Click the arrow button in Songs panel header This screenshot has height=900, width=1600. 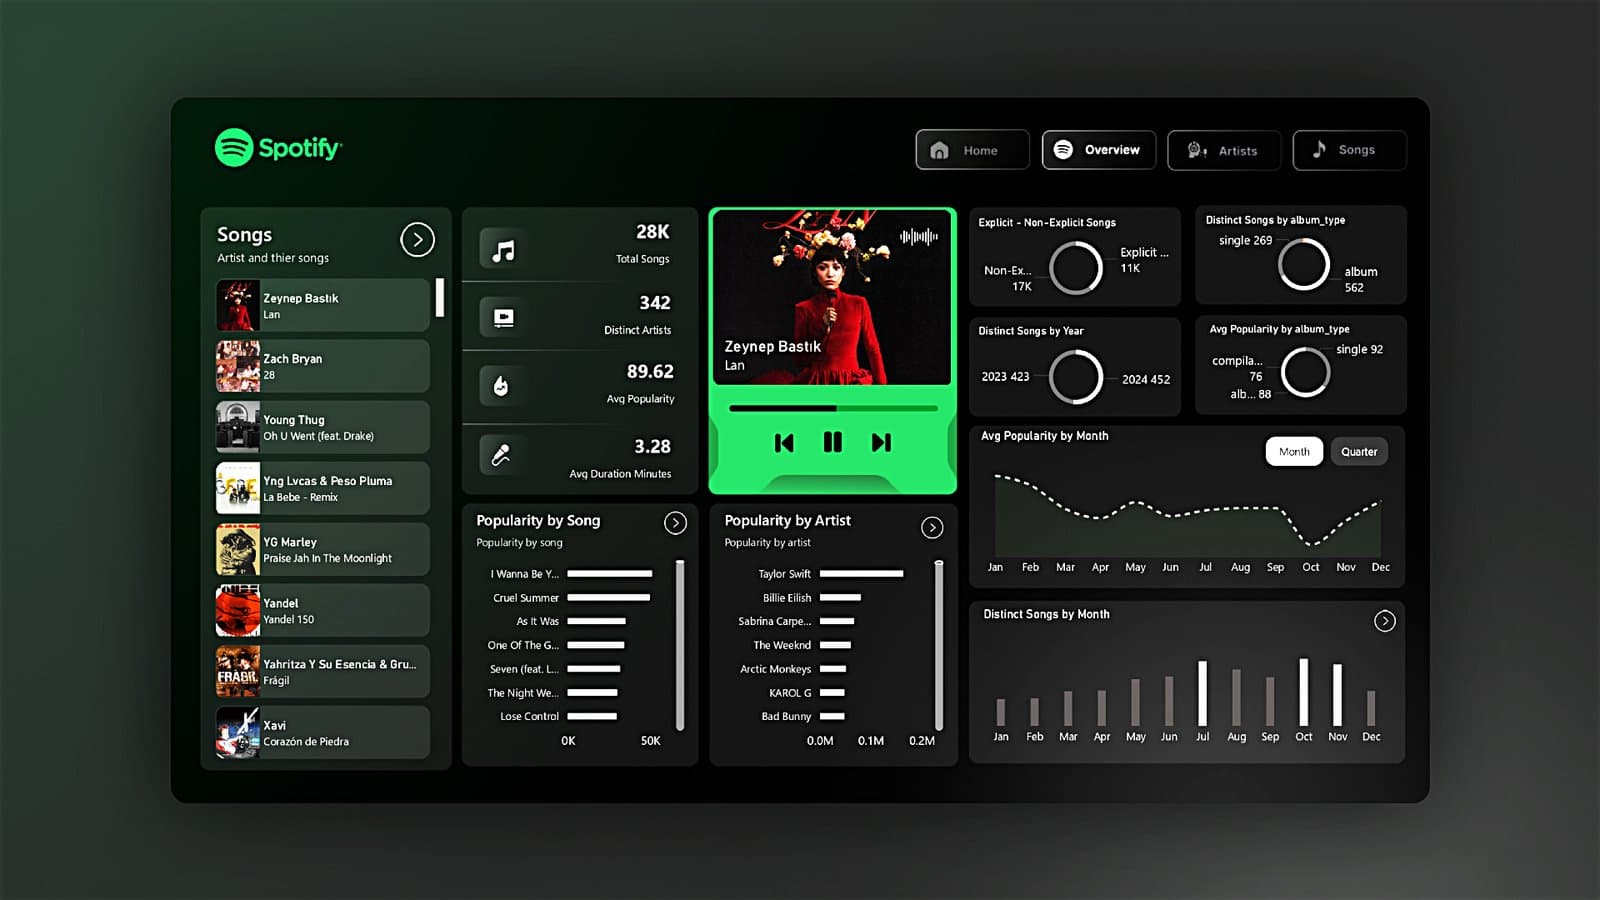[x=418, y=239]
